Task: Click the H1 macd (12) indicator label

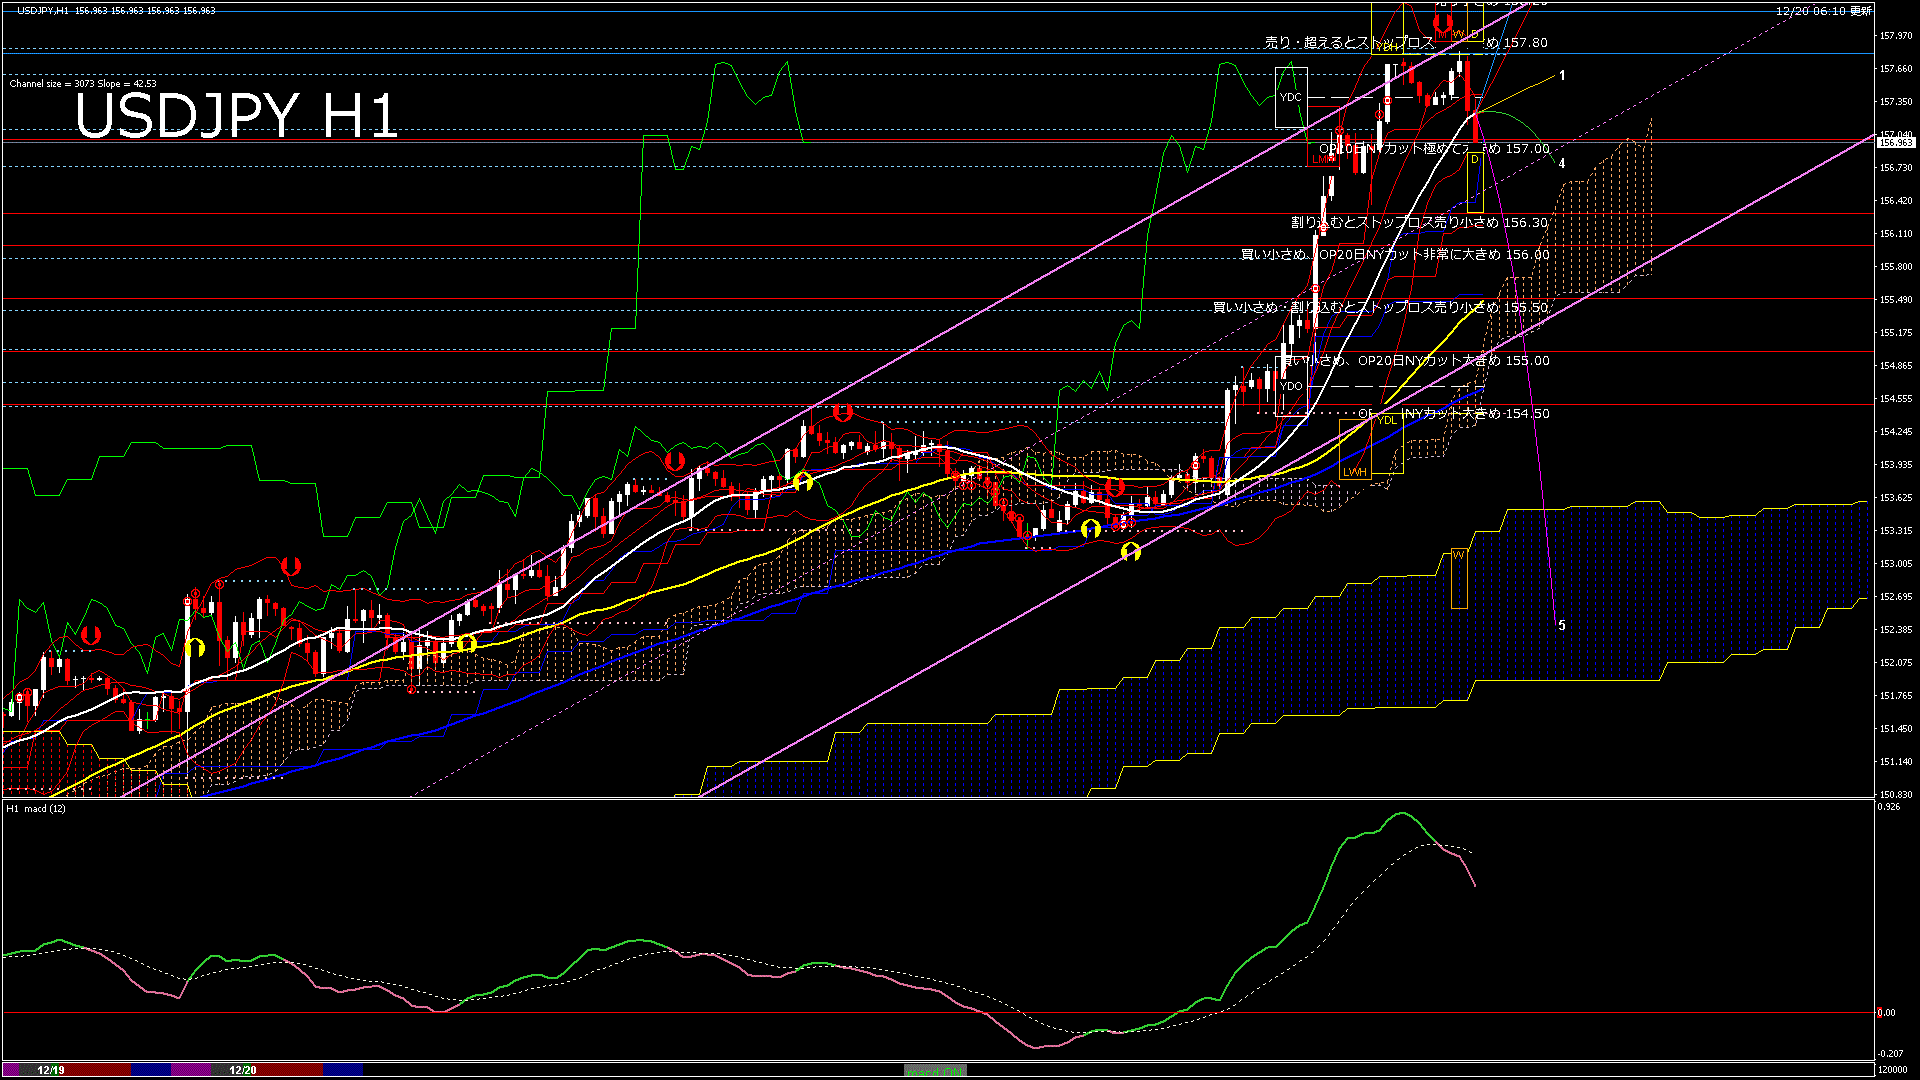Action: tap(36, 808)
